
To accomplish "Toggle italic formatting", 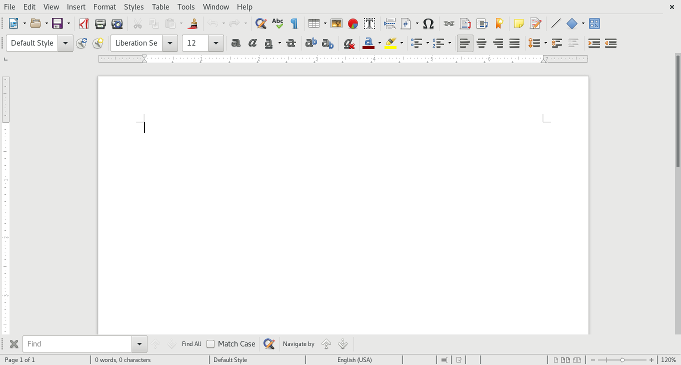I will pyautogui.click(x=252, y=43).
